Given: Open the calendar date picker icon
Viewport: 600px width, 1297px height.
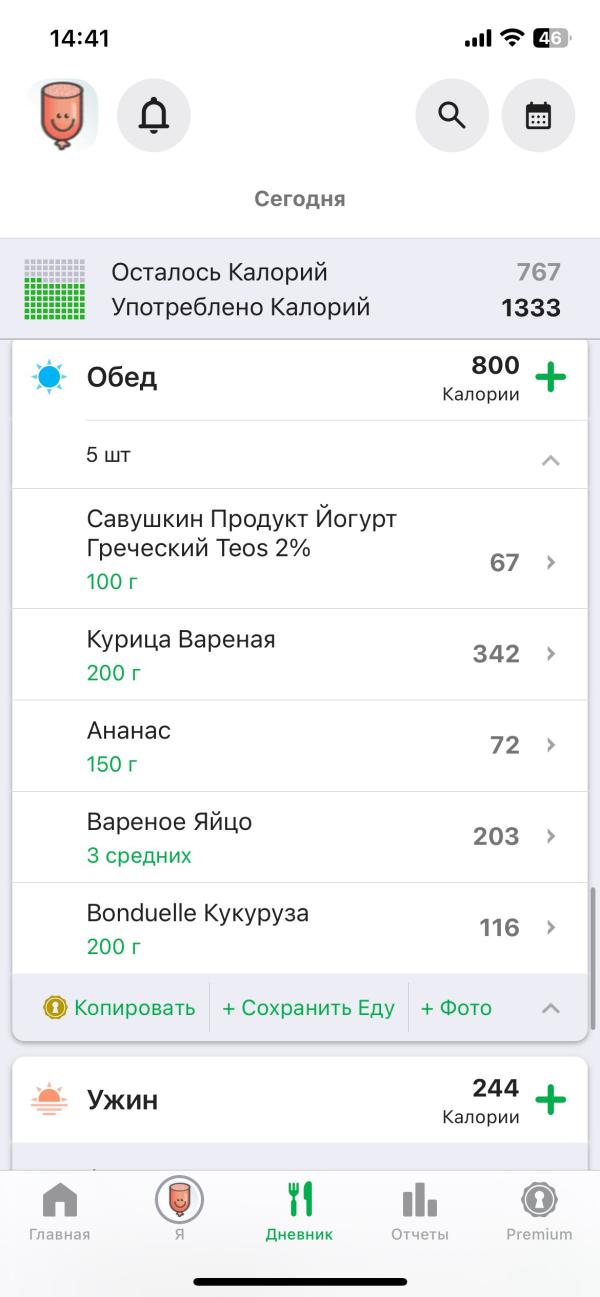Looking at the screenshot, I should click(x=538, y=116).
